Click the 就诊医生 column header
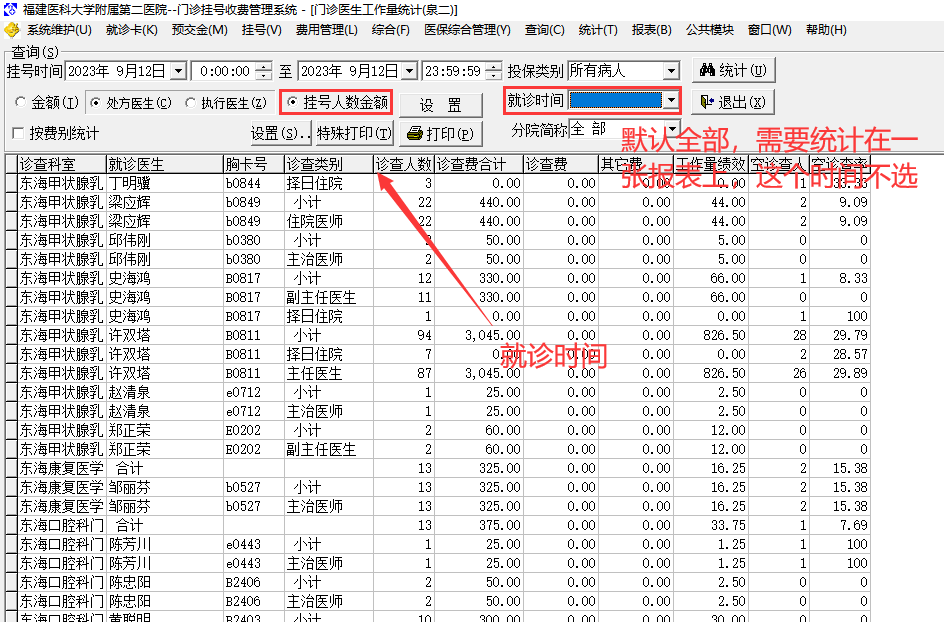Viewport: 944px width, 622px height. coord(164,164)
